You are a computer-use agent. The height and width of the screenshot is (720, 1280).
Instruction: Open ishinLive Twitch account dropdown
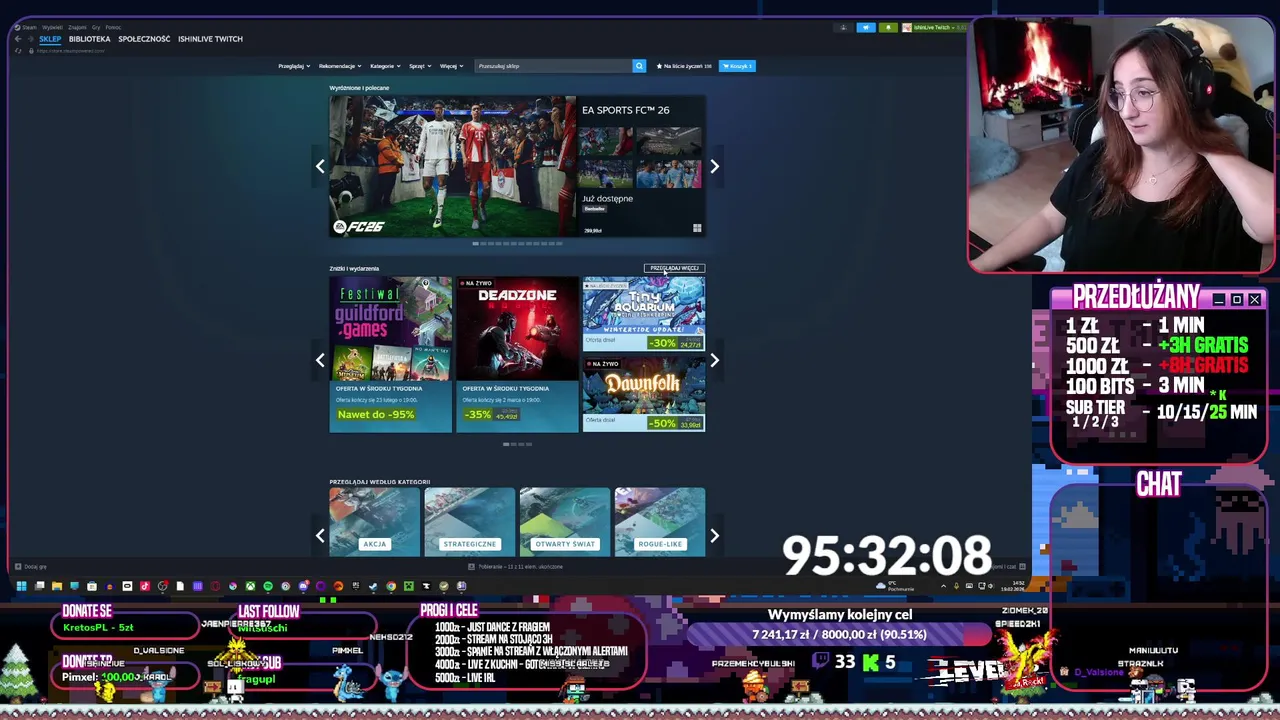tap(934, 28)
